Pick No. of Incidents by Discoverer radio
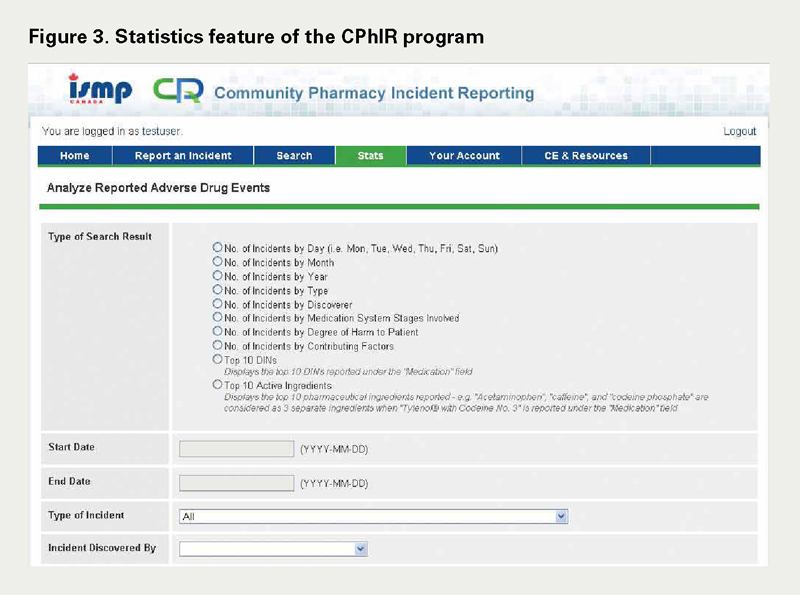The height and width of the screenshot is (595, 800). (x=218, y=304)
